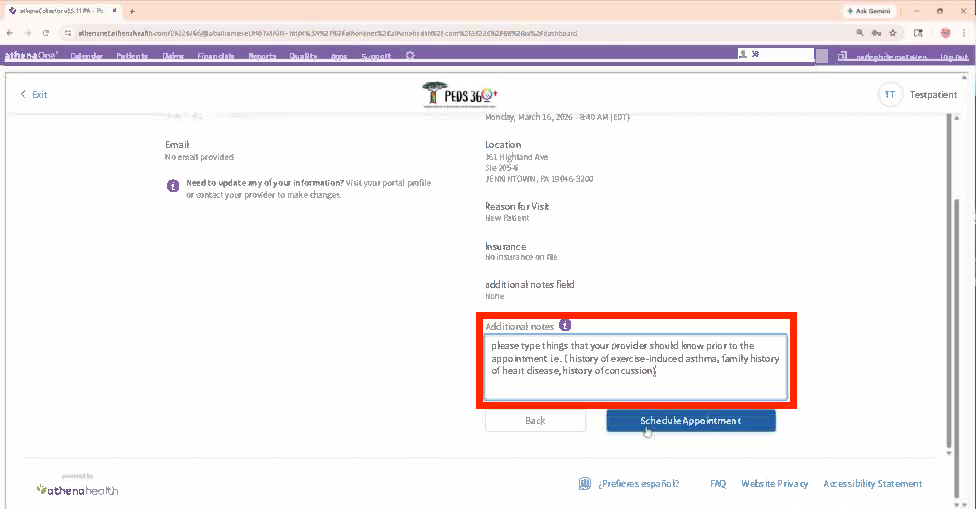Go back with the browser back arrow
976x509 pixels.
pyautogui.click(x=10, y=33)
